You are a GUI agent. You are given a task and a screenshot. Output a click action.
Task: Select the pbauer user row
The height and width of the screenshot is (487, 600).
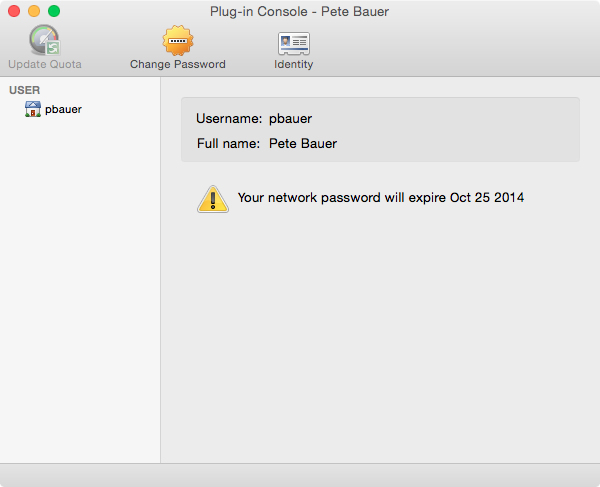tap(80, 109)
